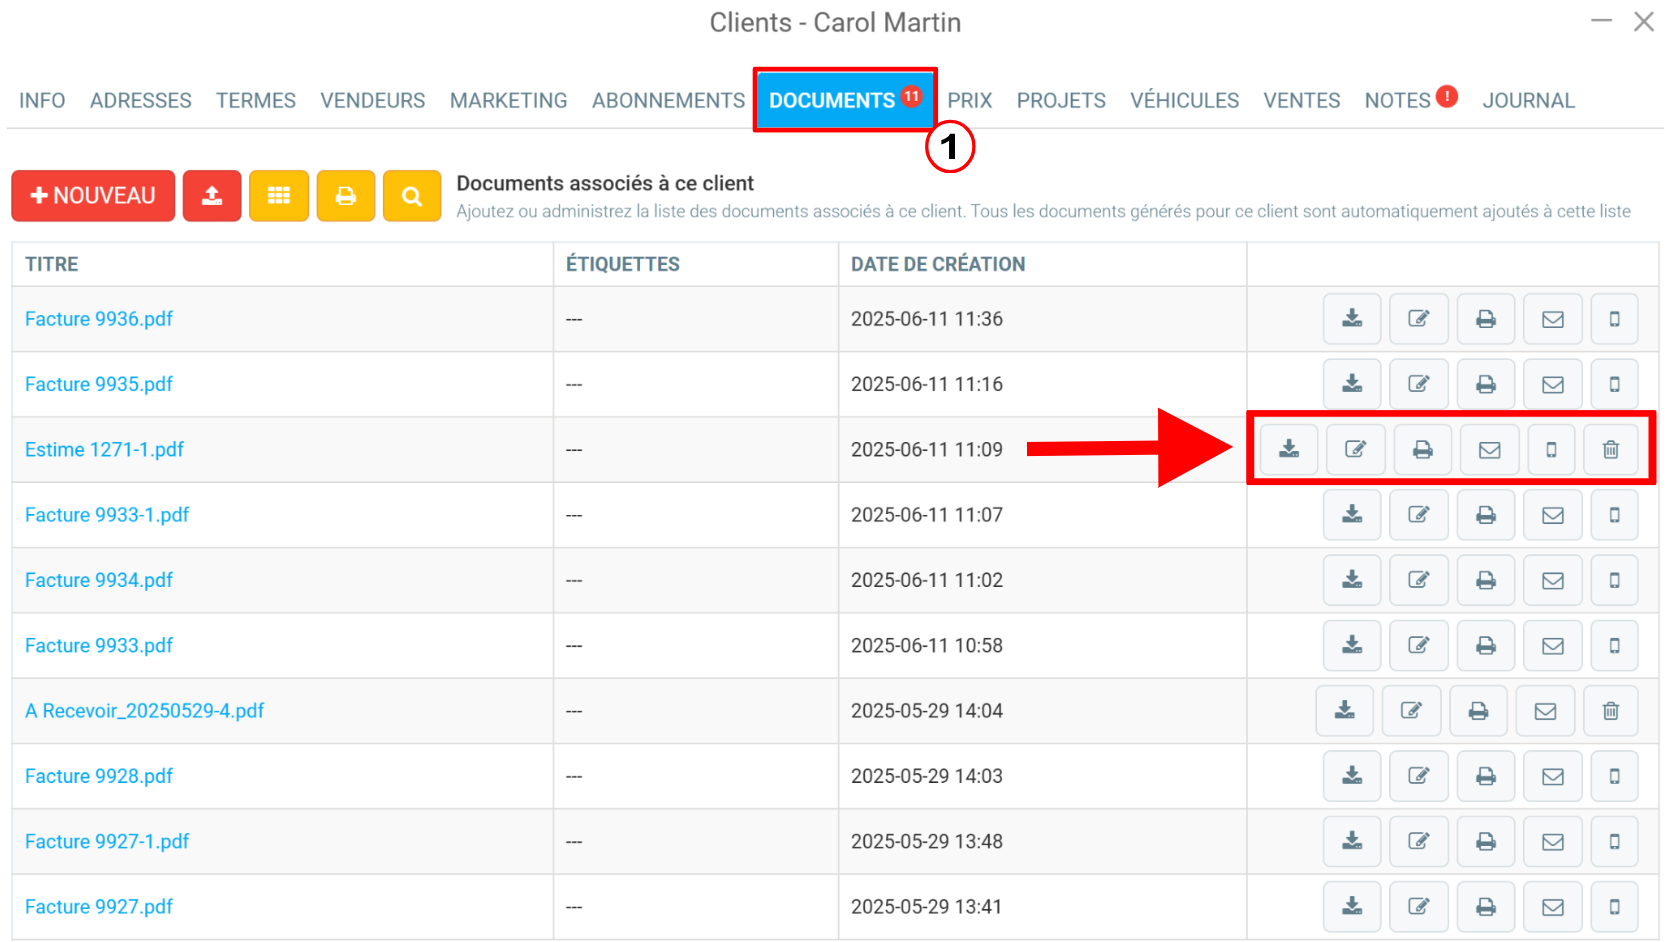This screenshot has height=942, width=1666.
Task: Open Facture 9928.pdf link
Action: [99, 776]
